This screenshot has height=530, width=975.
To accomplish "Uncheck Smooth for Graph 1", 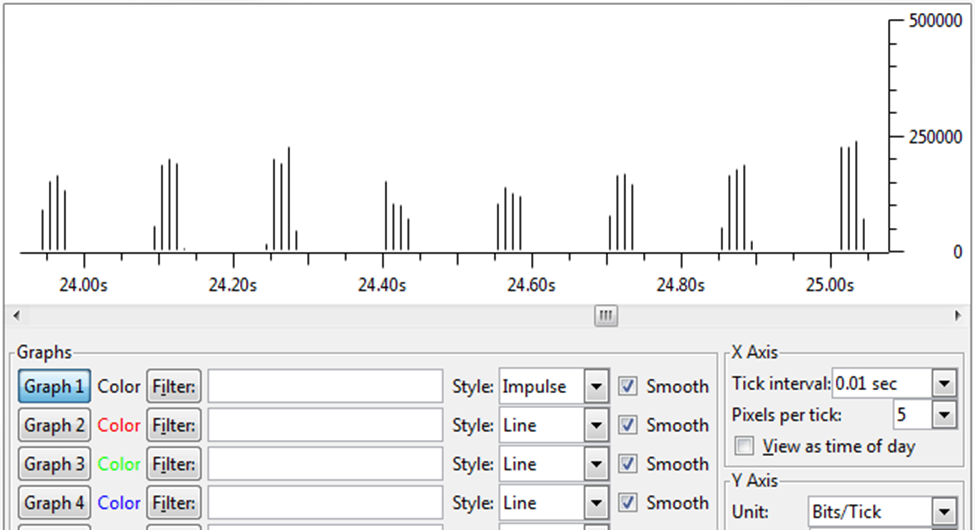I will click(627, 386).
